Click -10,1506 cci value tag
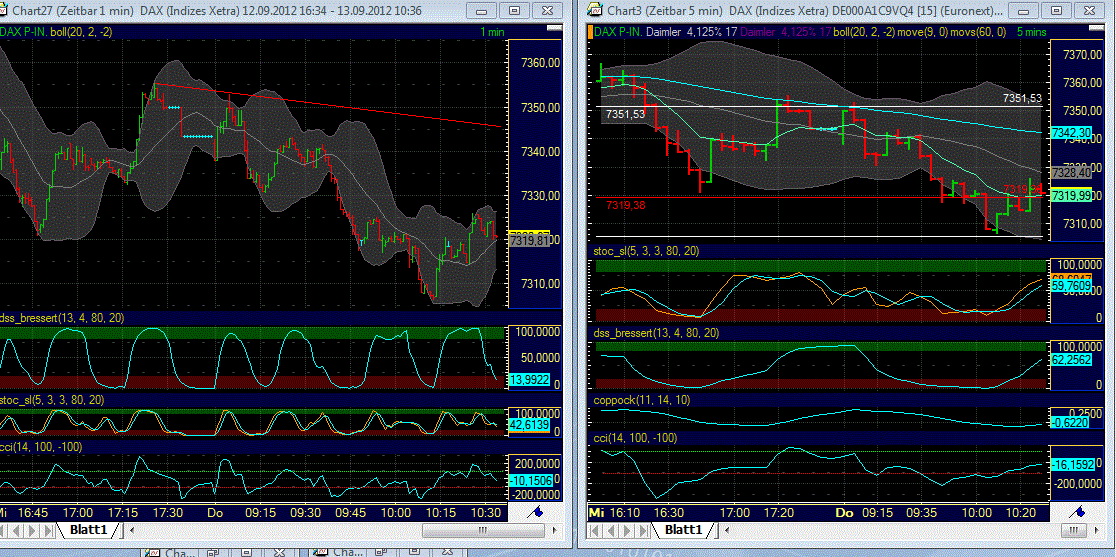 coord(529,481)
